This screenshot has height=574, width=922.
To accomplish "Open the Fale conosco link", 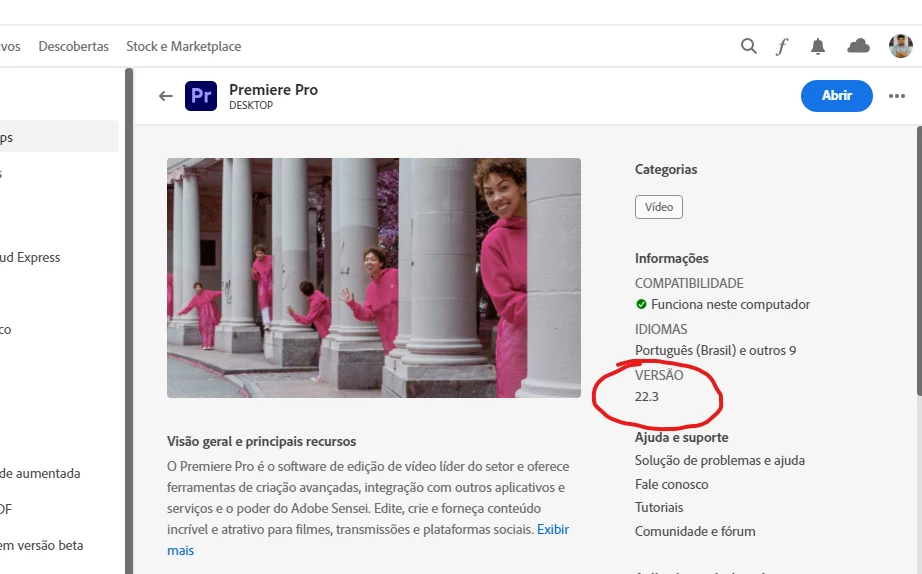I will click(672, 485).
